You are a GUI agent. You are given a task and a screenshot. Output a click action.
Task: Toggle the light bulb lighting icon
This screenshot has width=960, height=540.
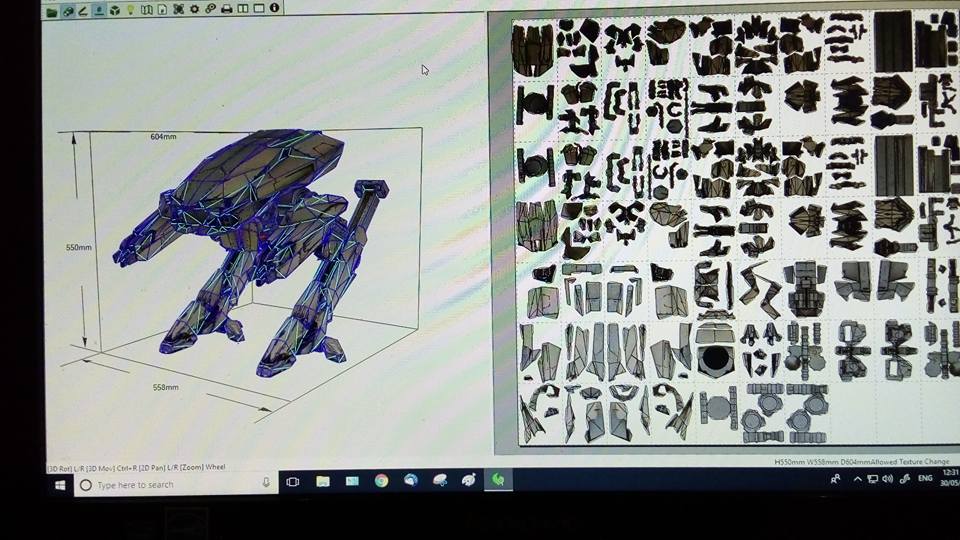[x=130, y=10]
